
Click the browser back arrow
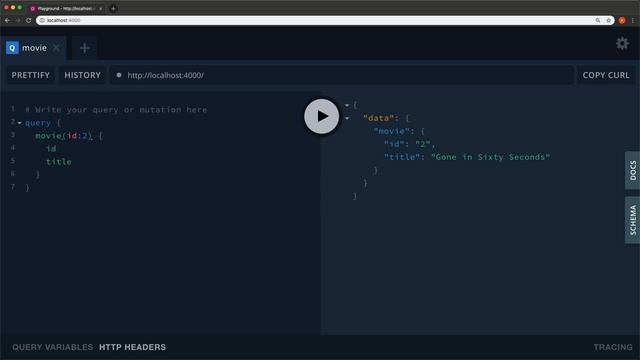pyautogui.click(x=7, y=20)
